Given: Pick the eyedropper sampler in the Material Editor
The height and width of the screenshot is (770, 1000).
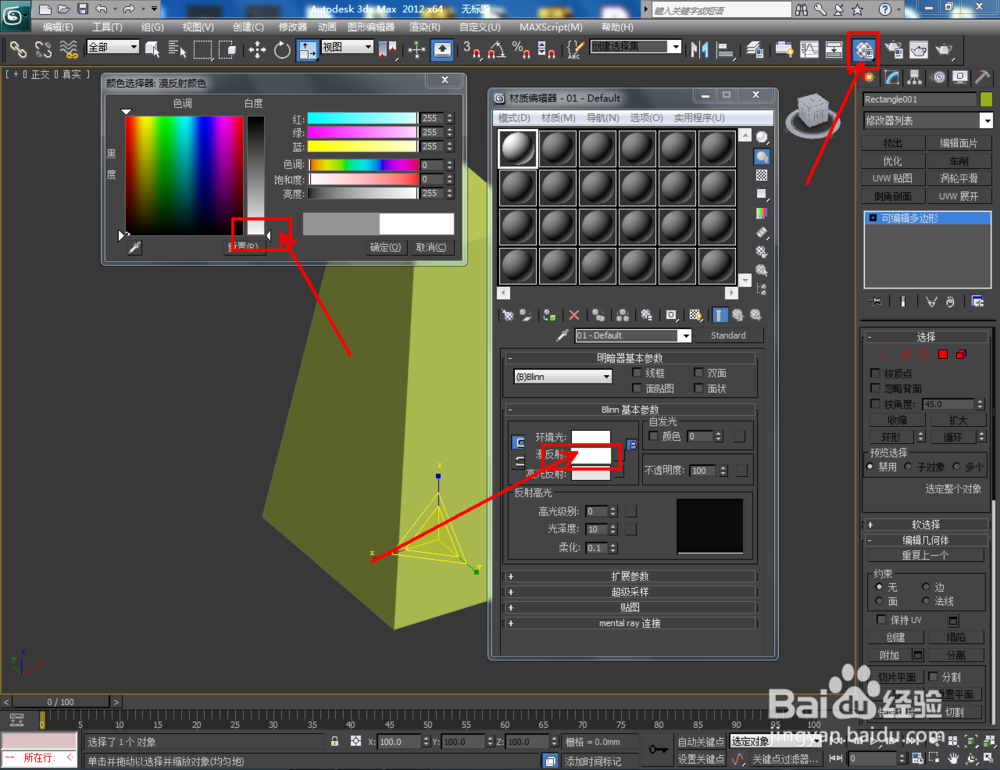Looking at the screenshot, I should pyautogui.click(x=560, y=335).
